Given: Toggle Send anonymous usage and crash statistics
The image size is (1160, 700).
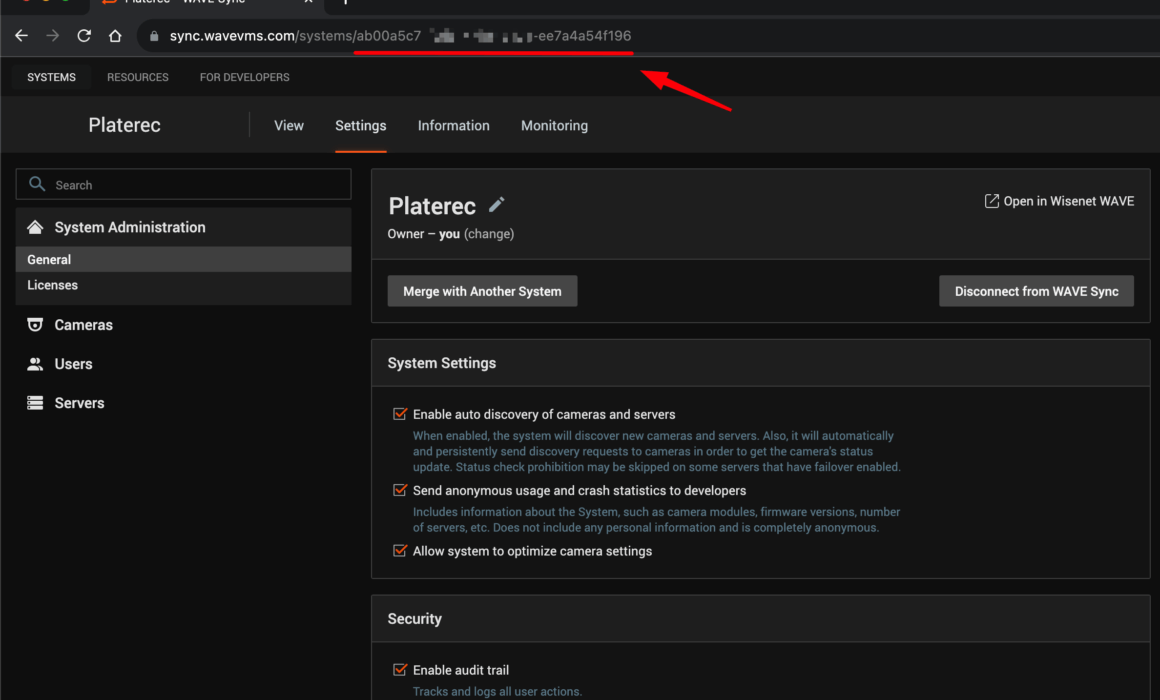Looking at the screenshot, I should click(400, 490).
